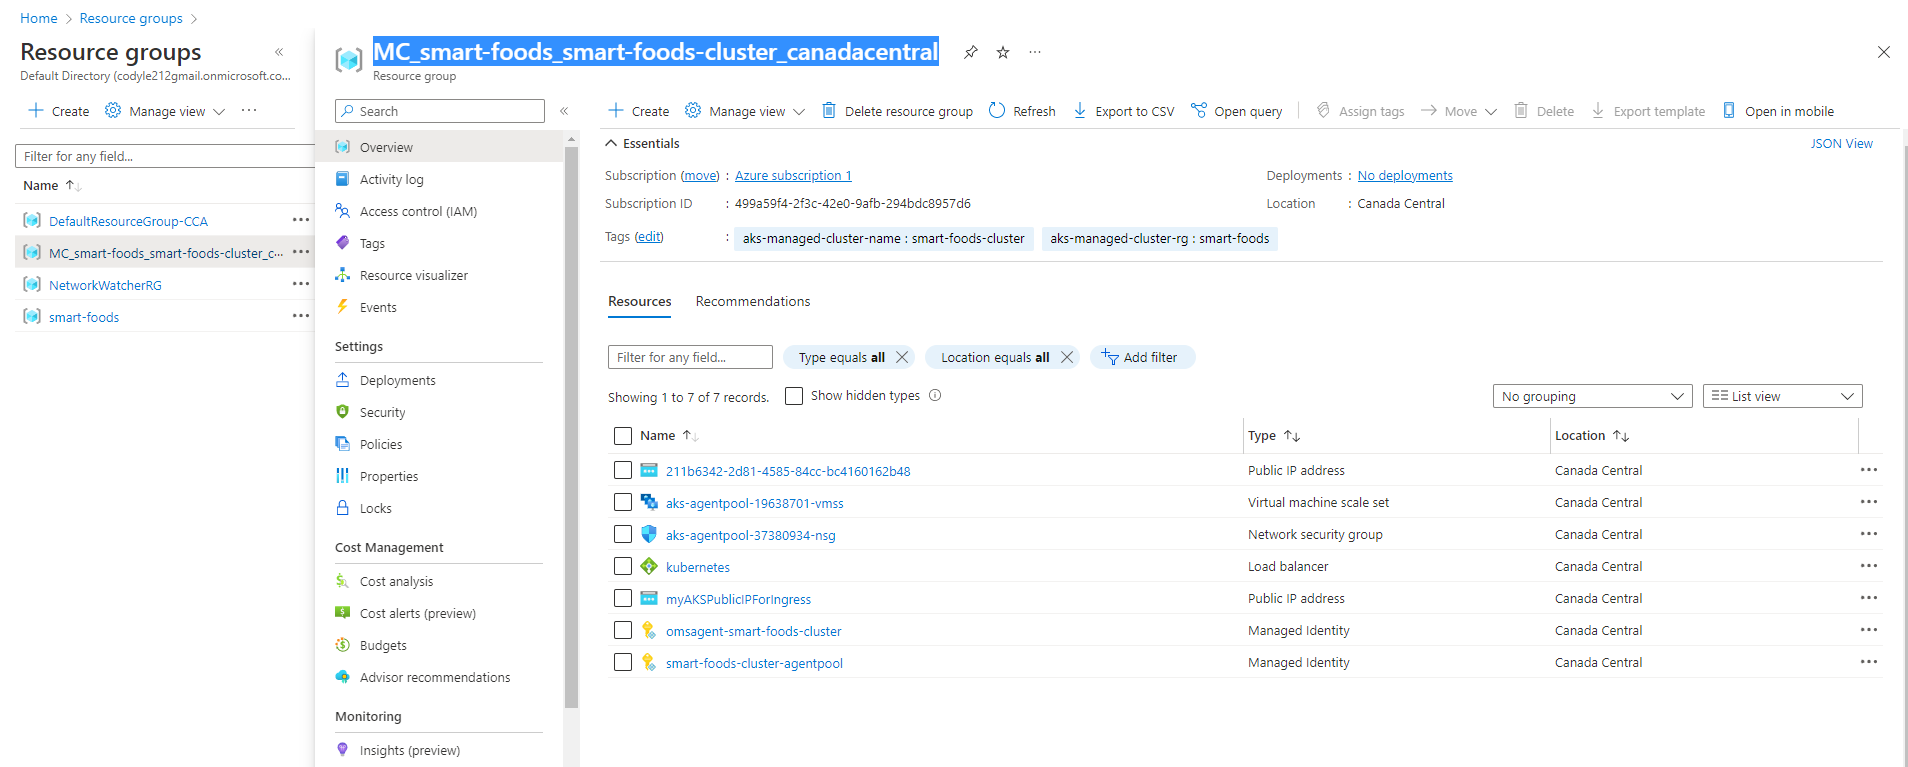1908x767 pixels.
Task: Click Delete resource group trash icon
Action: coord(829,111)
